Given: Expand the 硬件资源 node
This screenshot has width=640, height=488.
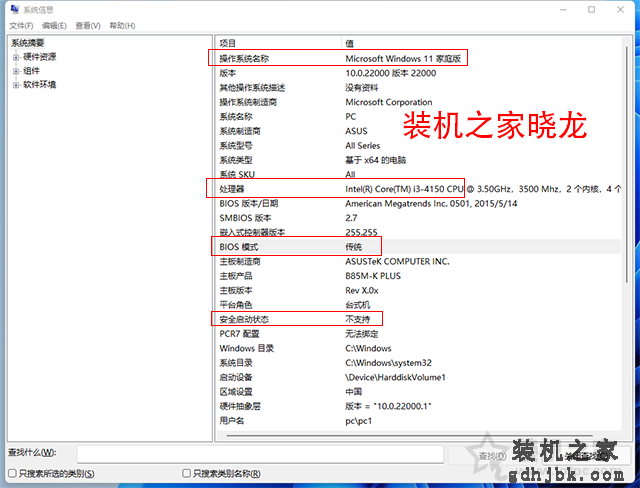Looking at the screenshot, I should [x=16, y=57].
